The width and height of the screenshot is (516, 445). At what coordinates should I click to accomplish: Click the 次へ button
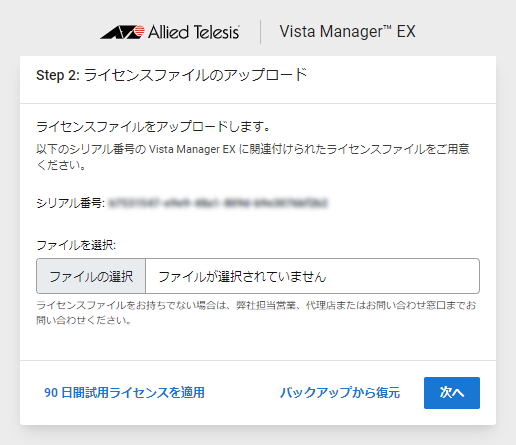pos(452,393)
